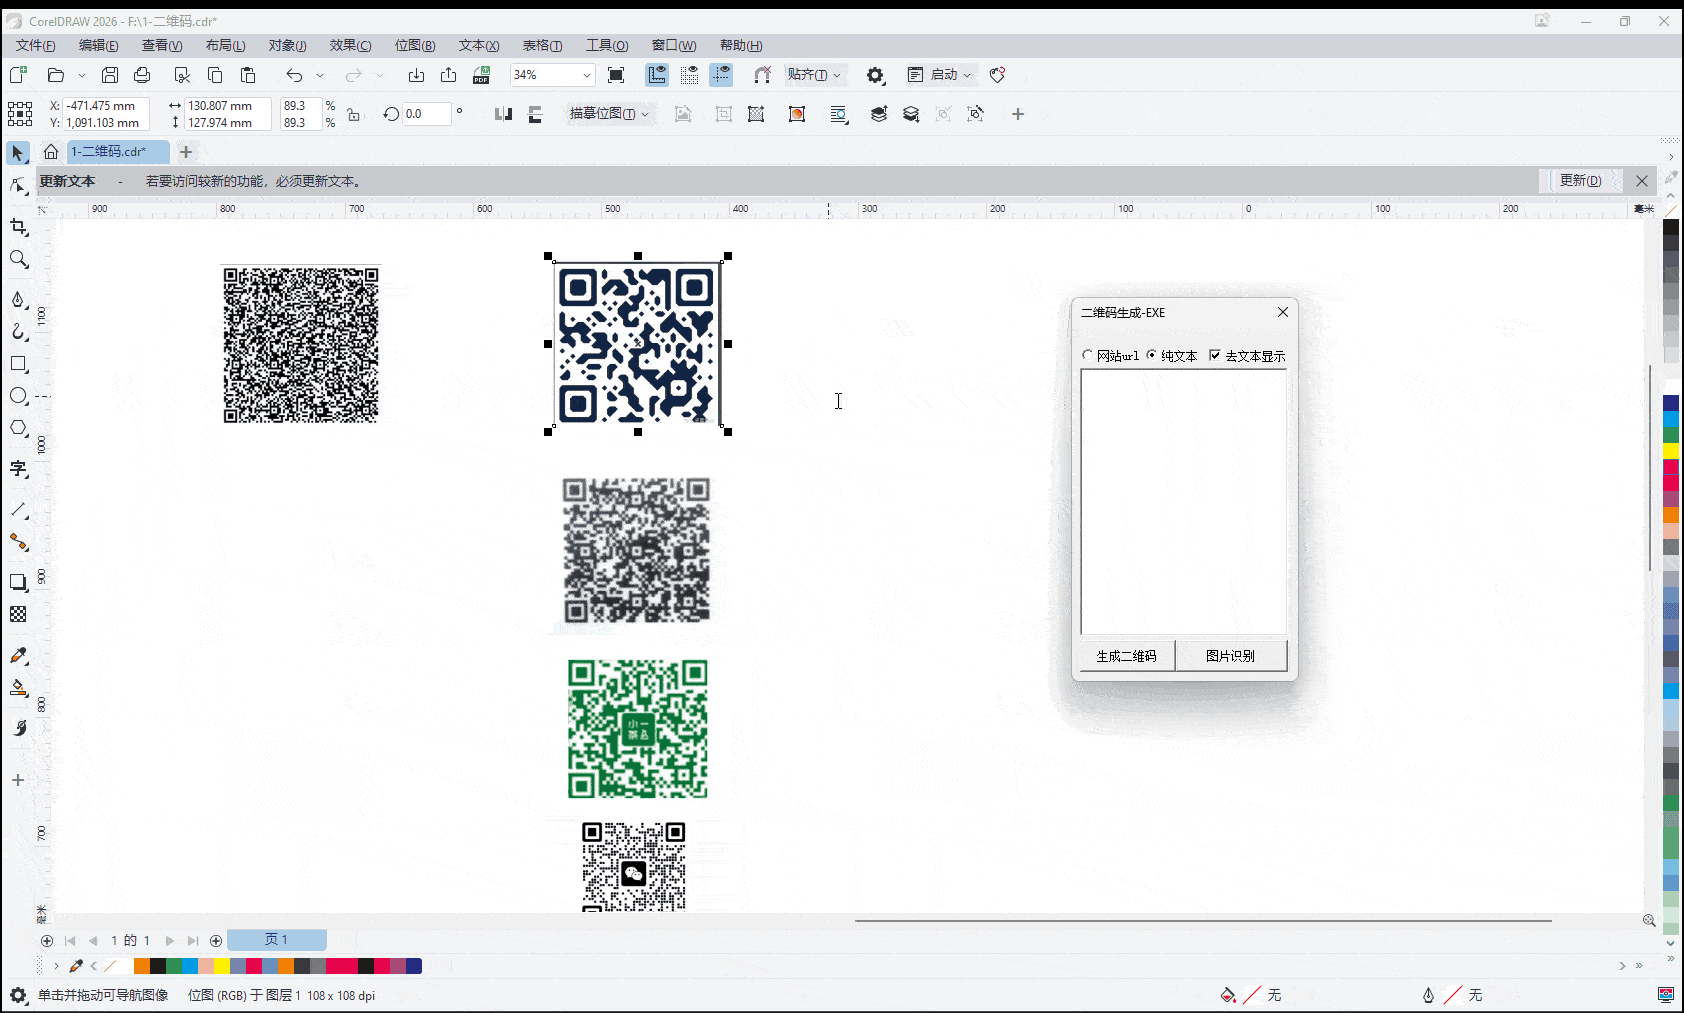The width and height of the screenshot is (1684, 1013).
Task: Open Options gear in standard toolbar
Action: pyautogui.click(x=876, y=75)
